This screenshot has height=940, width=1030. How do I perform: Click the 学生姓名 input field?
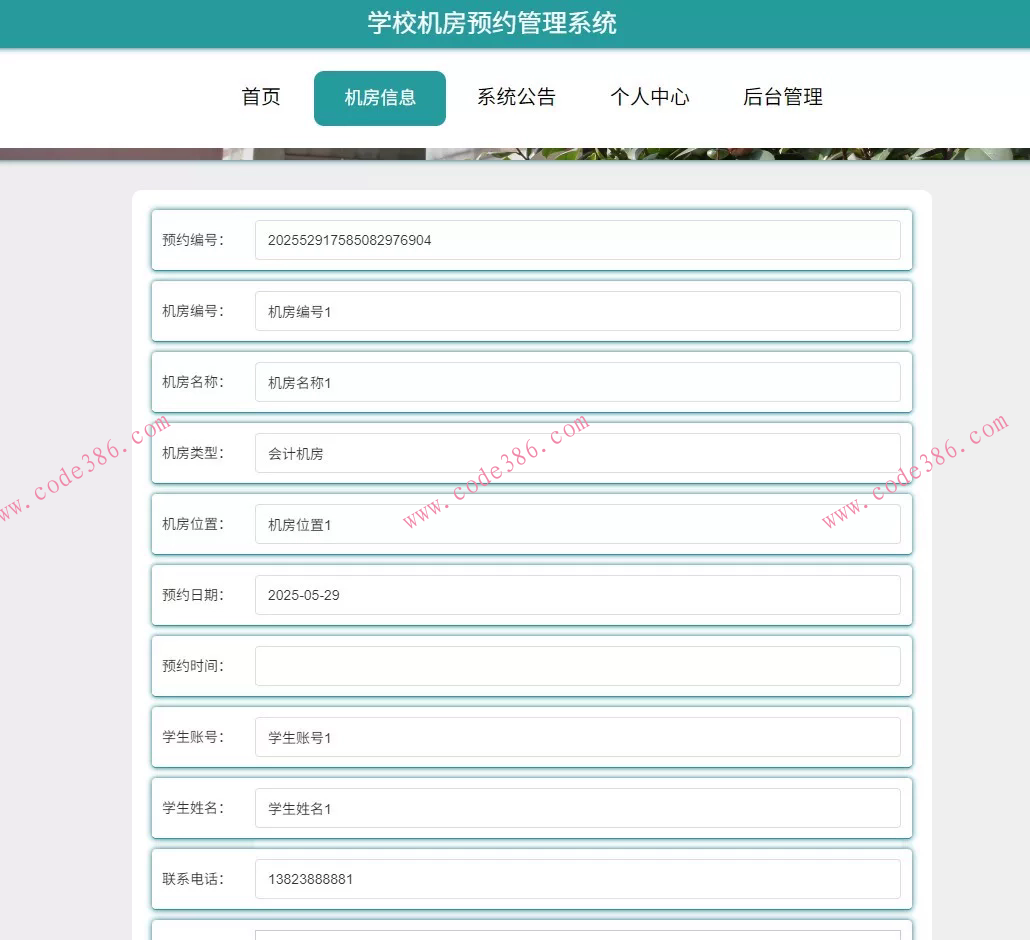(x=578, y=807)
